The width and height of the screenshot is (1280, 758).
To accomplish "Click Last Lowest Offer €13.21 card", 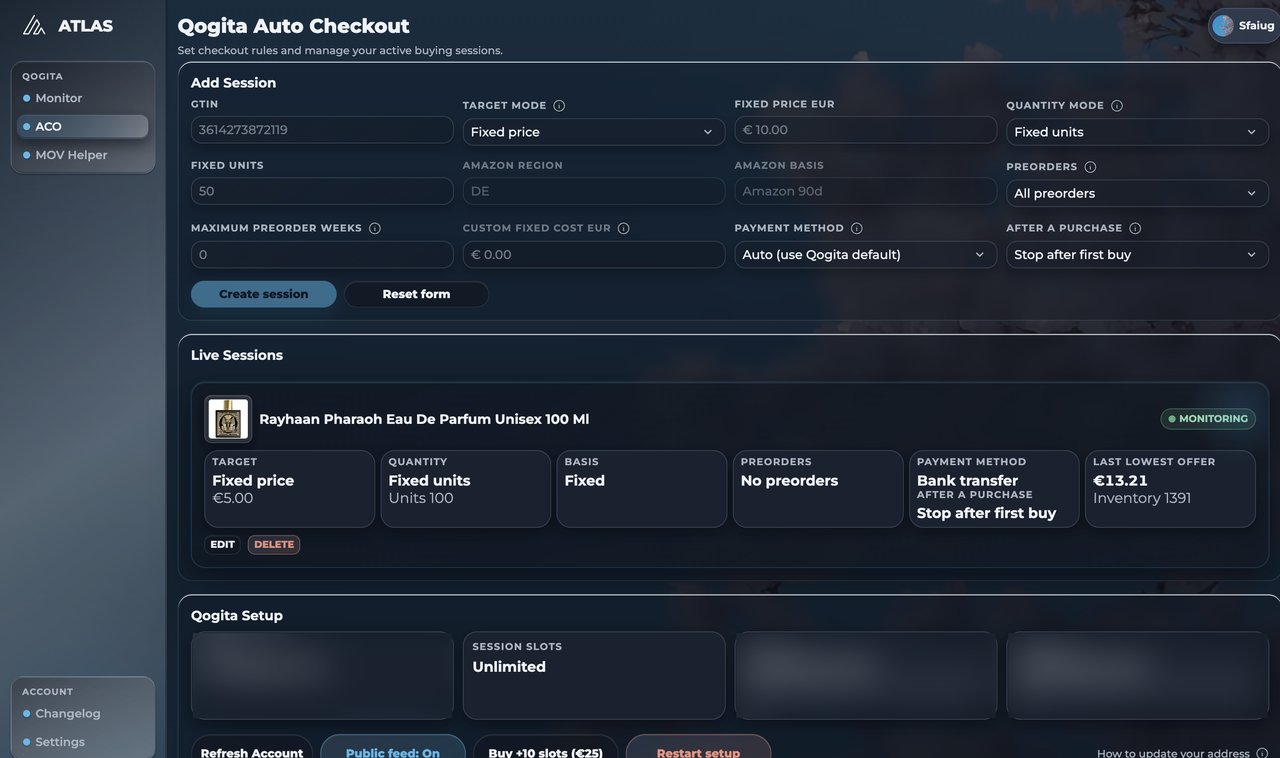I will (x=1170, y=489).
